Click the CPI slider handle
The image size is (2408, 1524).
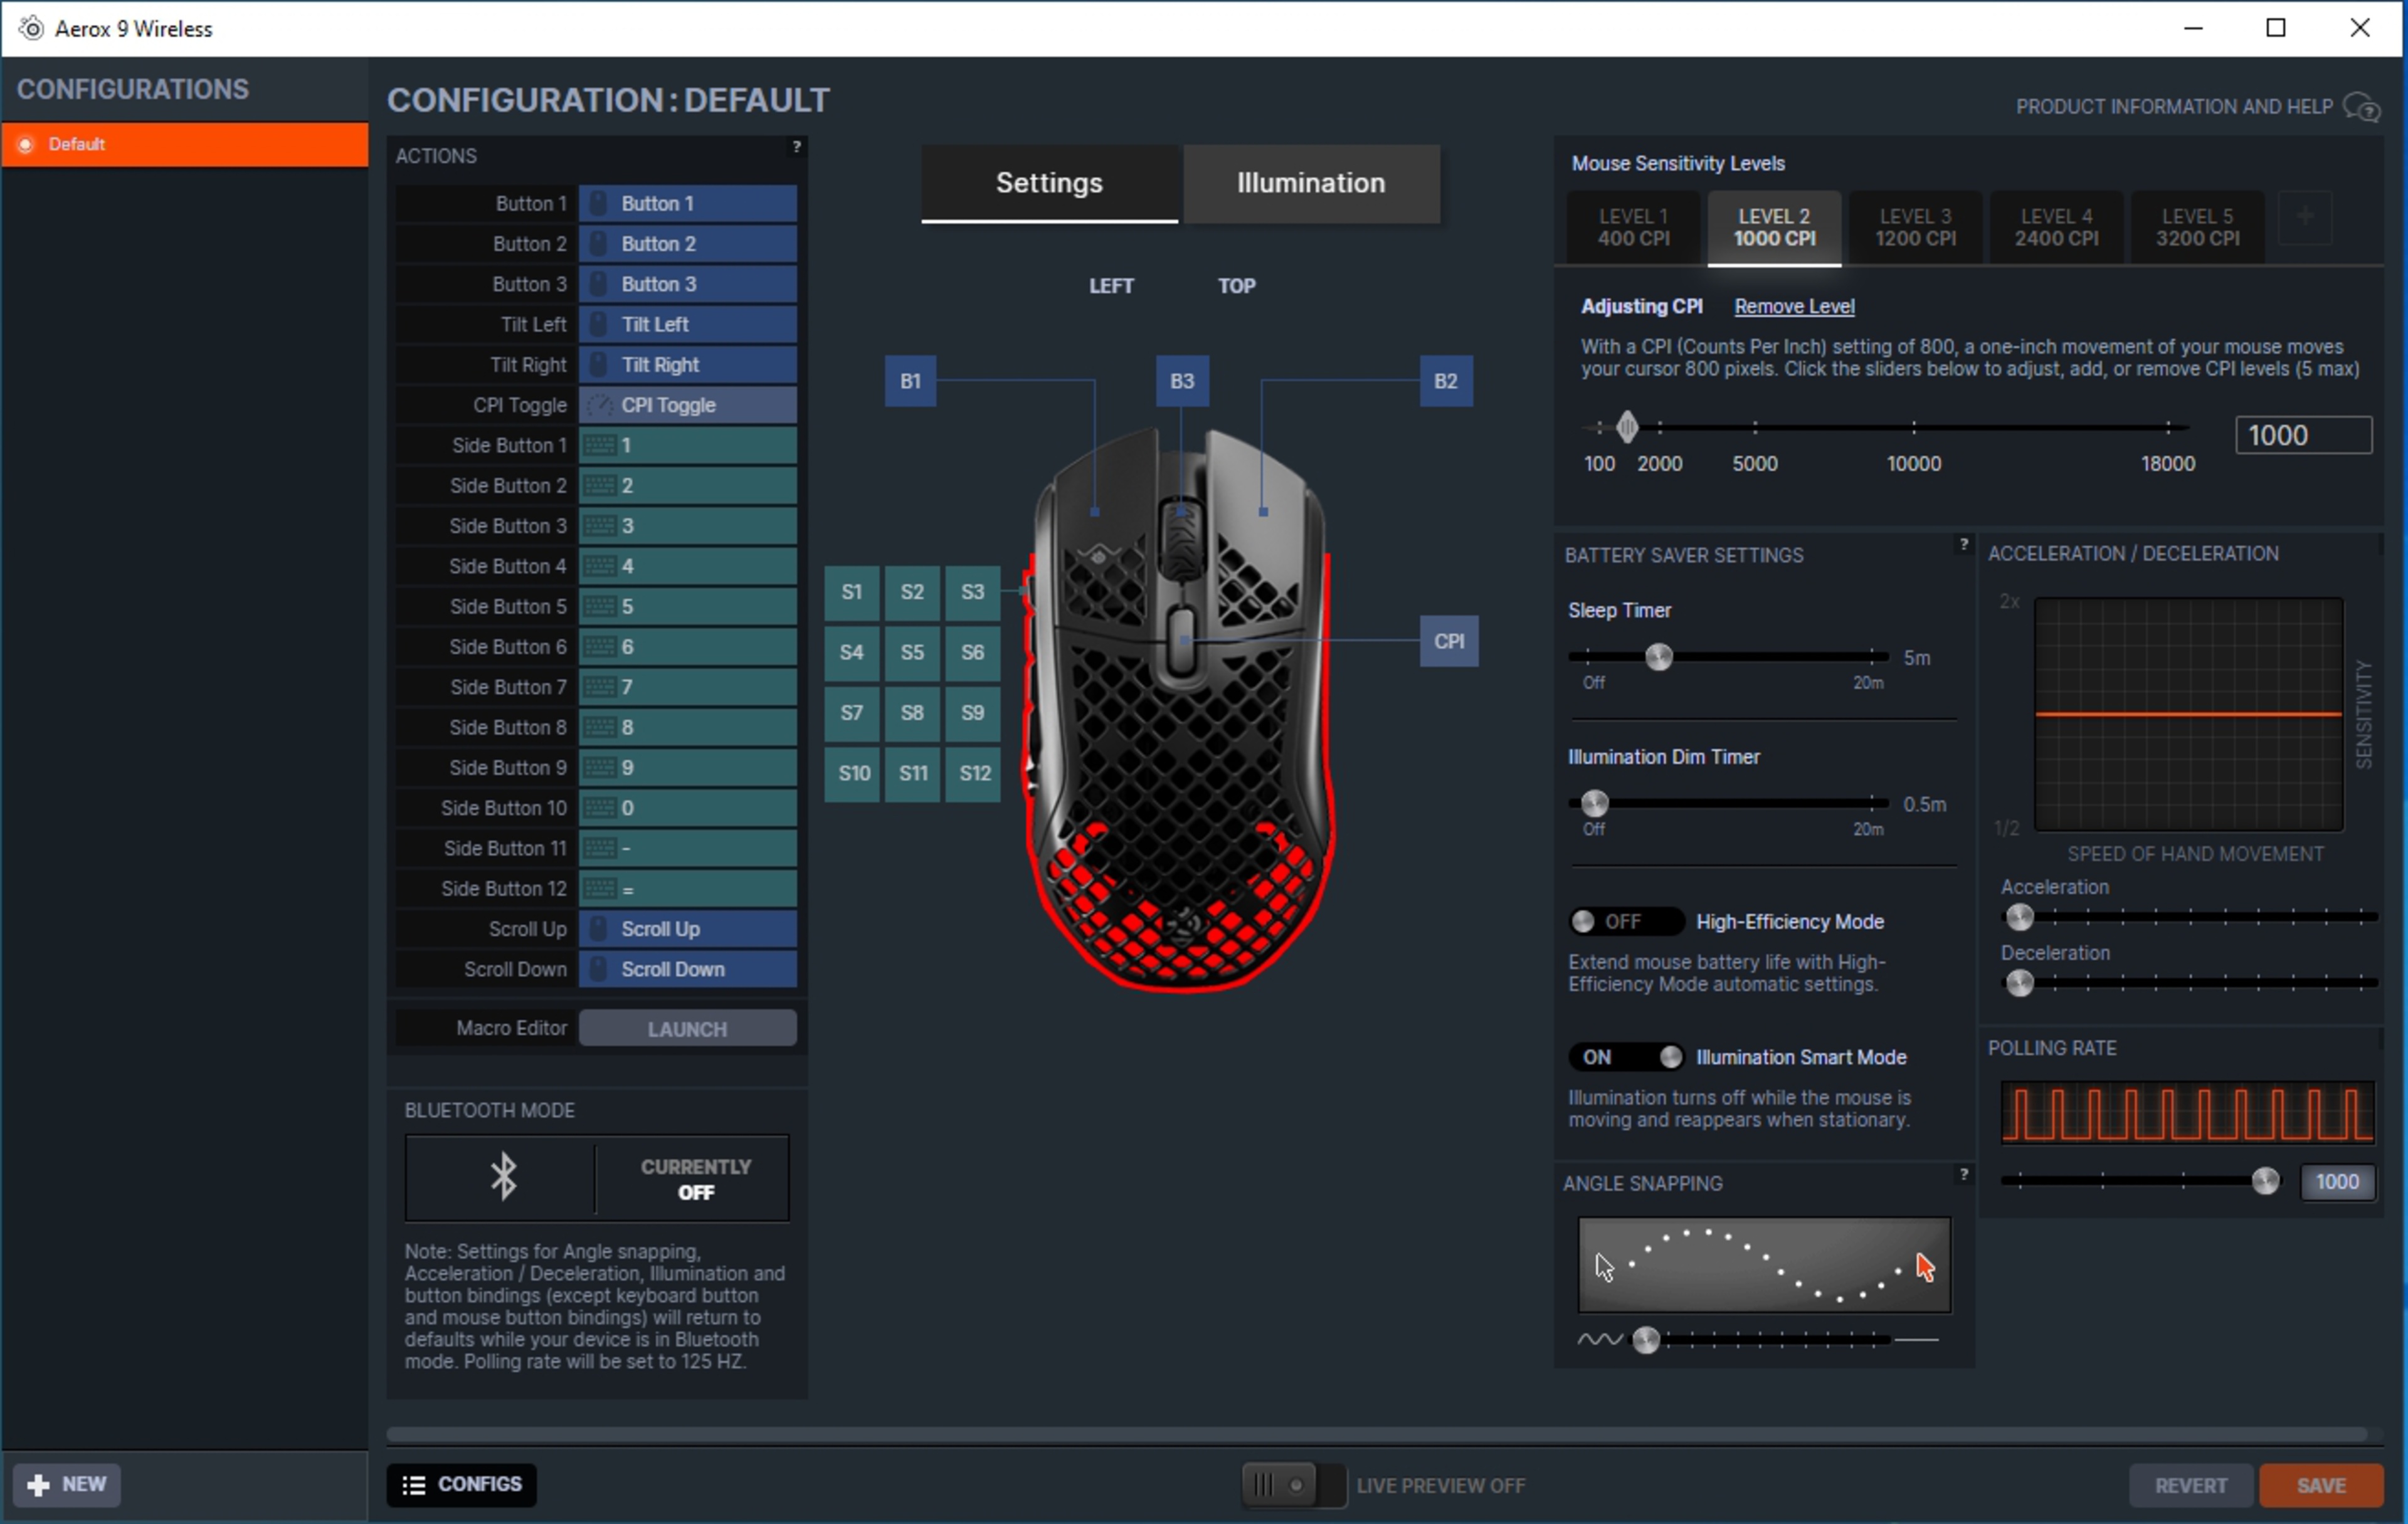pos(1627,427)
